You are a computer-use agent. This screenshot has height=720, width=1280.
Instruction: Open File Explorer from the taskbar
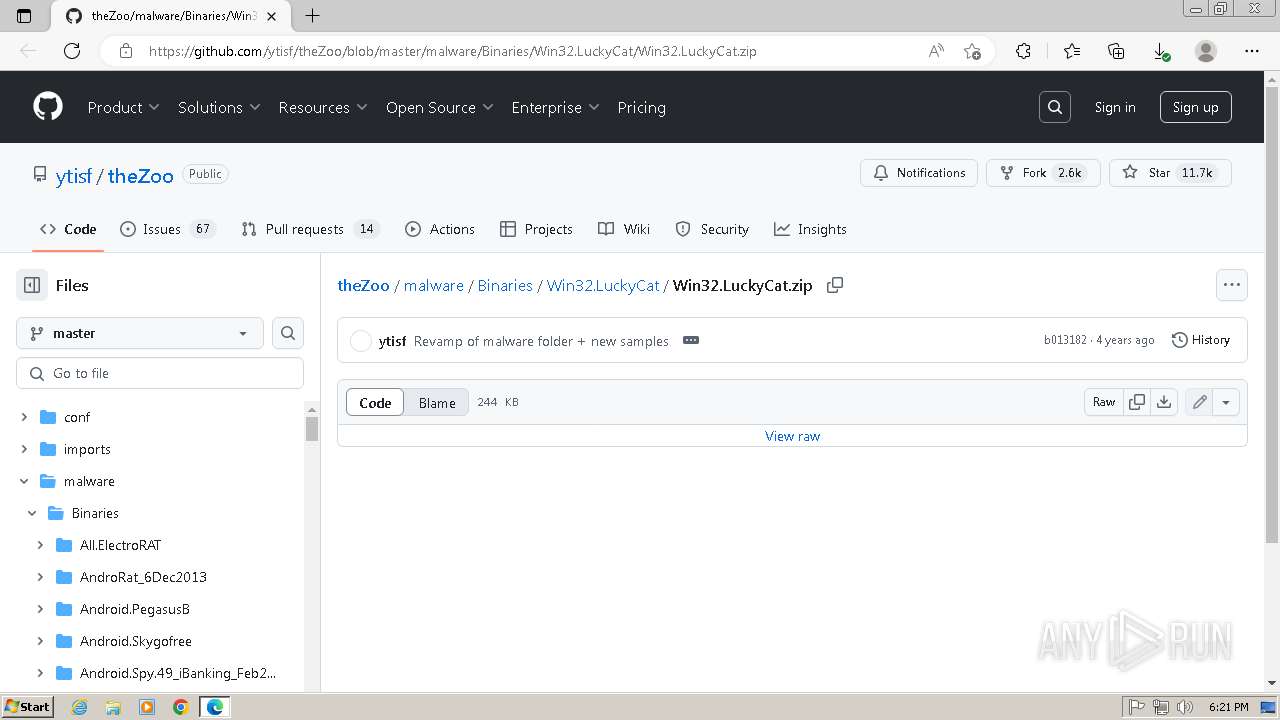(x=113, y=707)
